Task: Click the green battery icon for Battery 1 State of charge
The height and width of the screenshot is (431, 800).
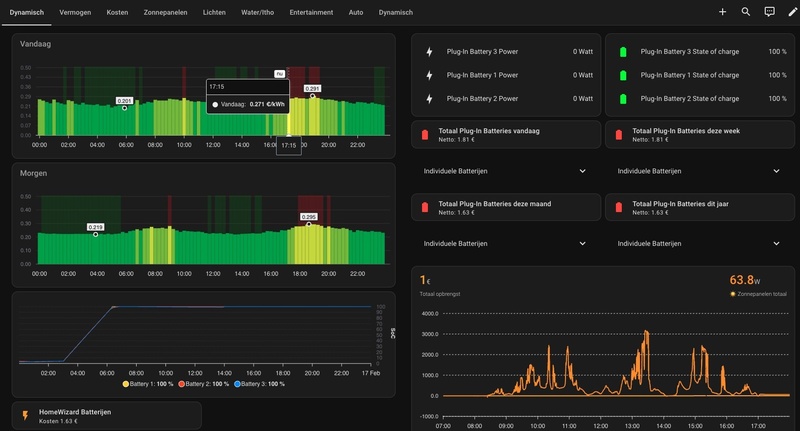Action: (624, 75)
